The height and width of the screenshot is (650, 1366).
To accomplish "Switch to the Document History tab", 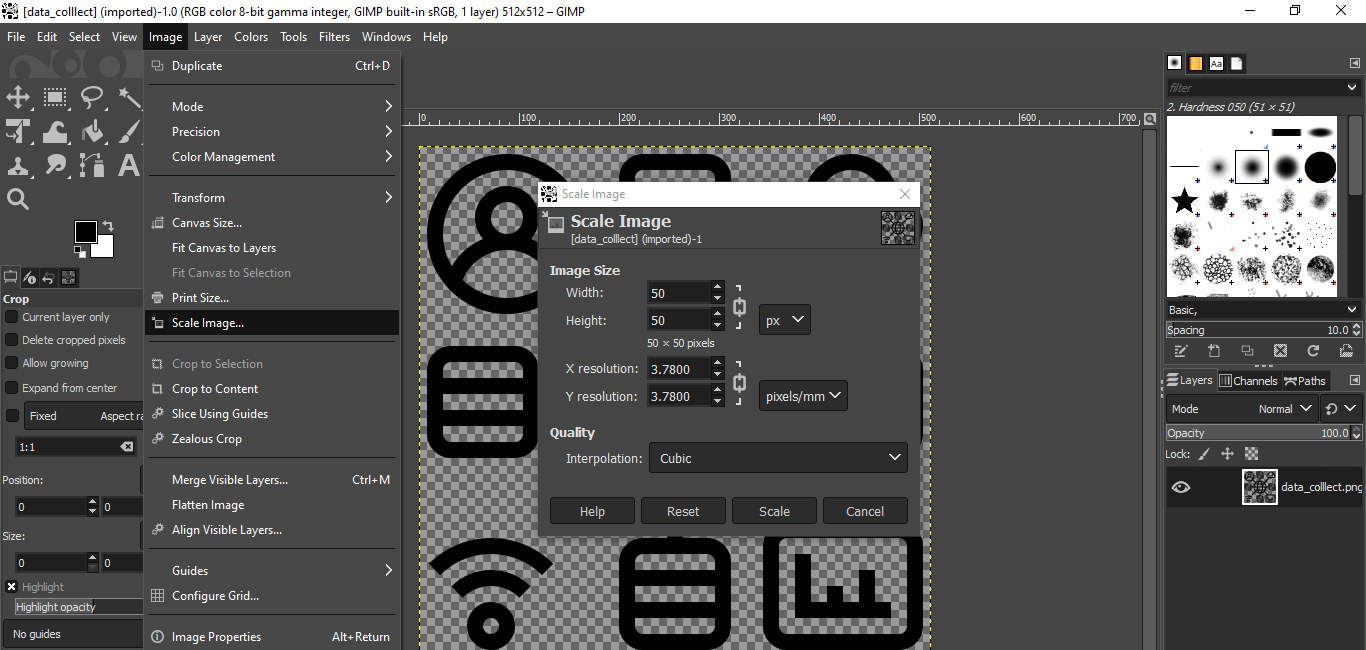I will click(1236, 63).
